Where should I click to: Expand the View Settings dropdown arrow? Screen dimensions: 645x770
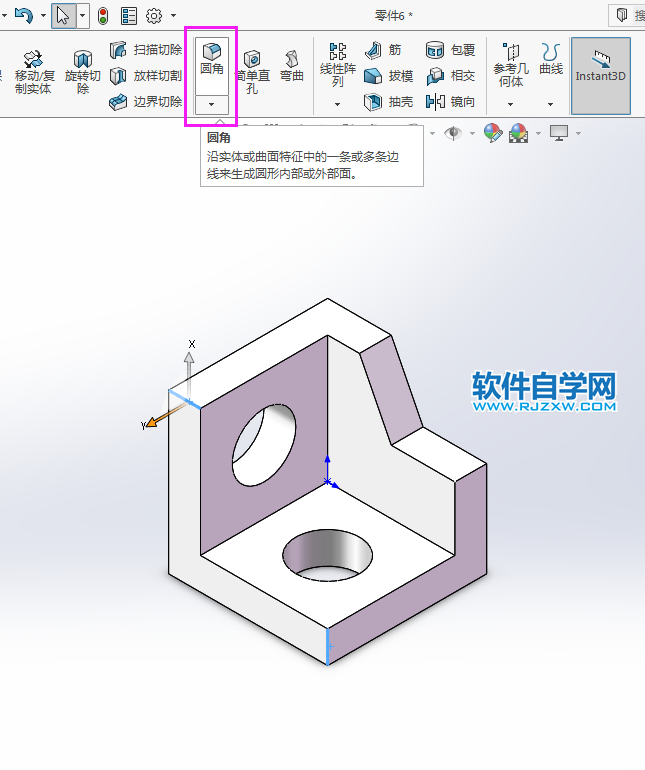tap(578, 133)
